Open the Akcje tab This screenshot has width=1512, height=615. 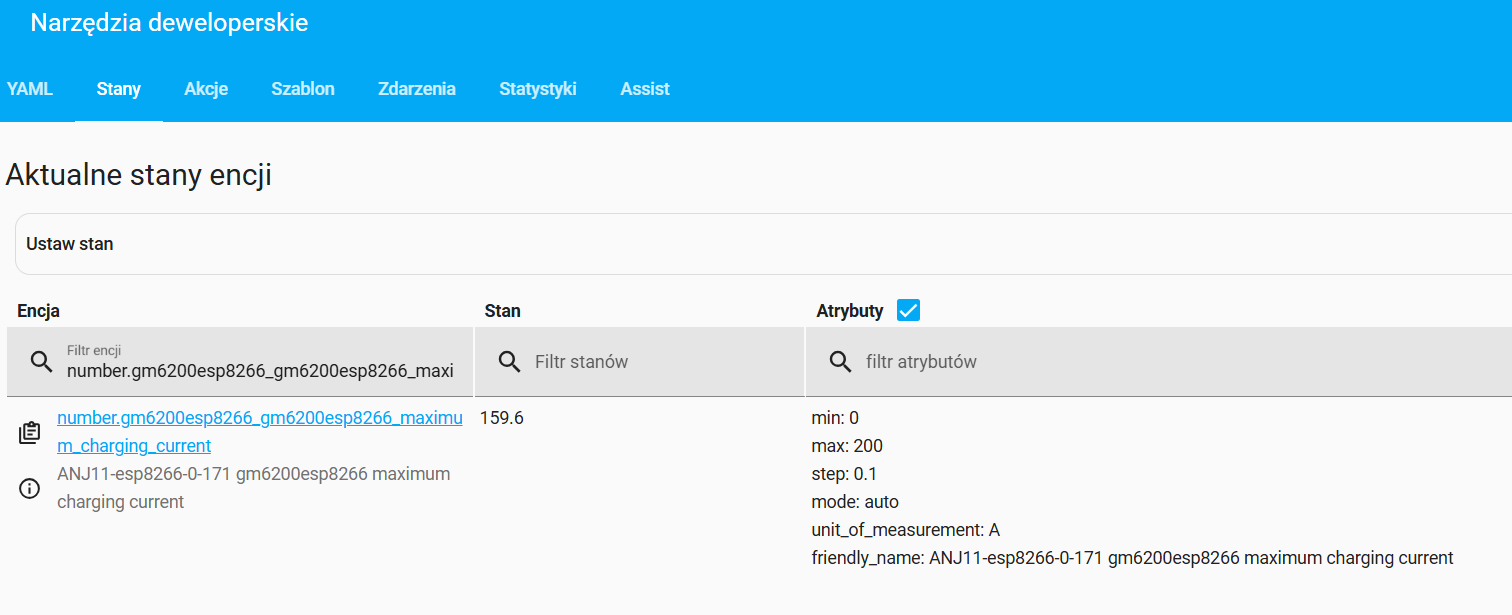click(206, 89)
